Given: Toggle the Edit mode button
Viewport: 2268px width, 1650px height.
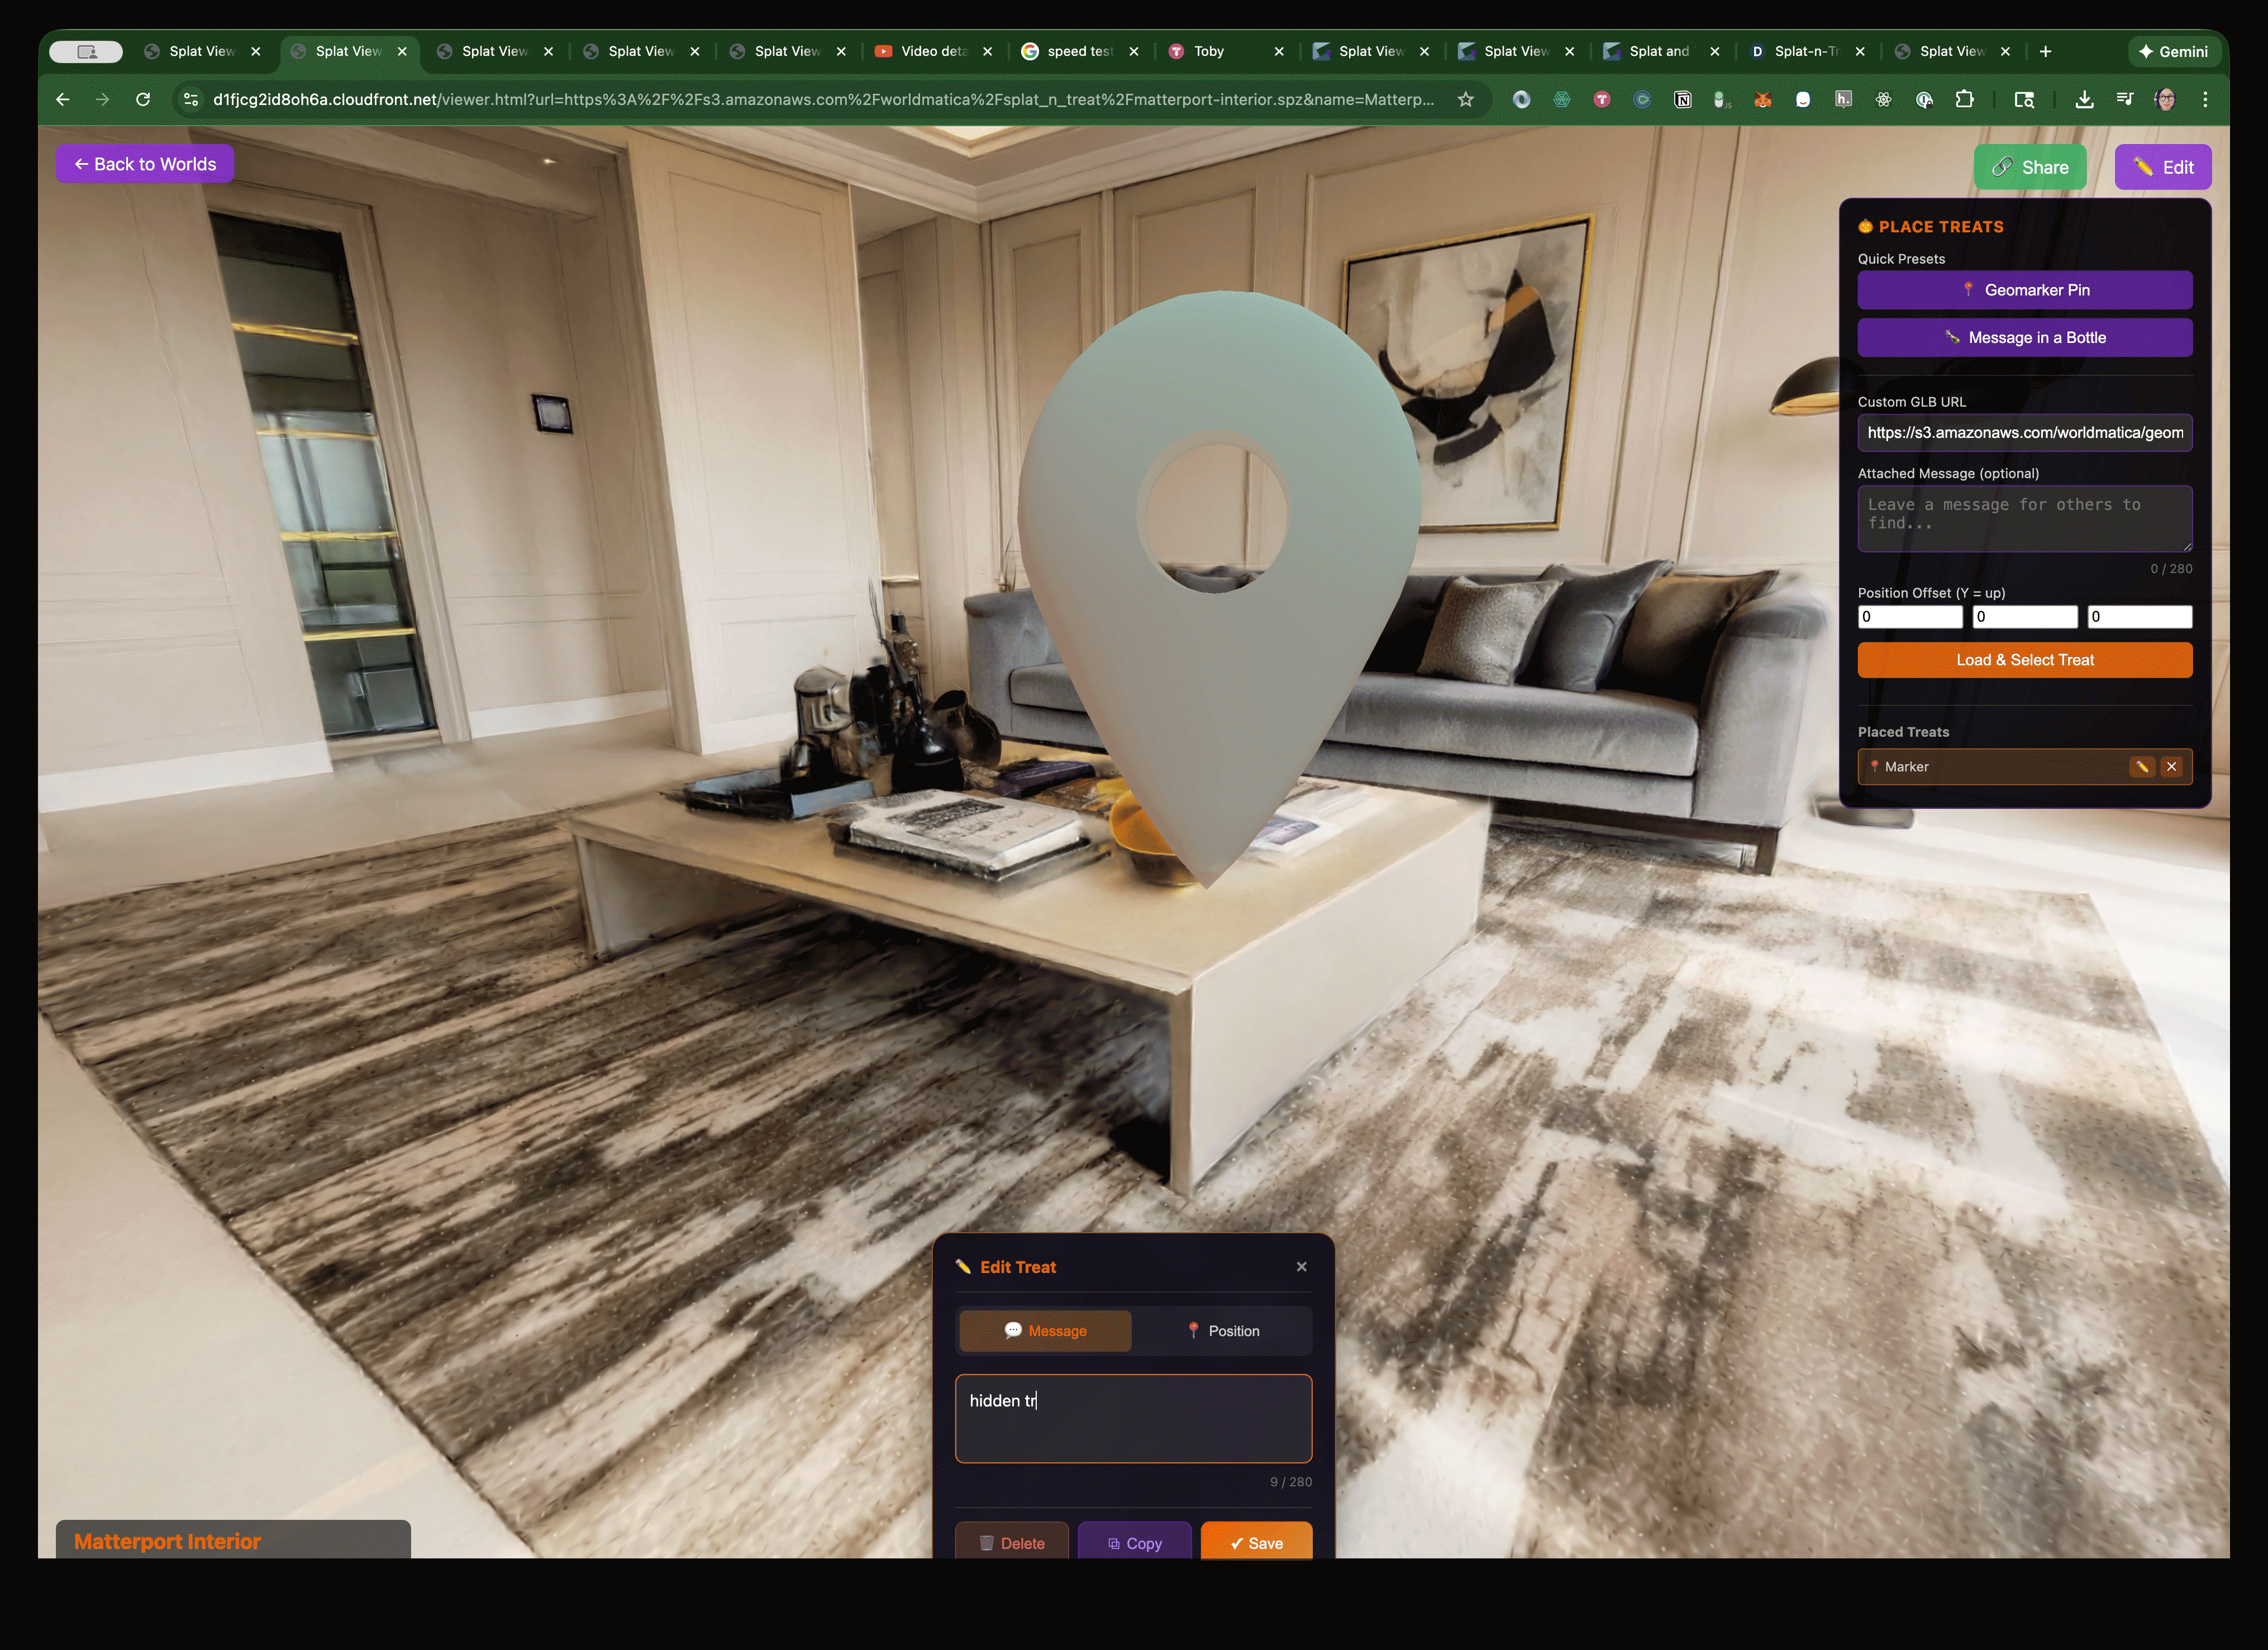Looking at the screenshot, I should coord(2162,167).
